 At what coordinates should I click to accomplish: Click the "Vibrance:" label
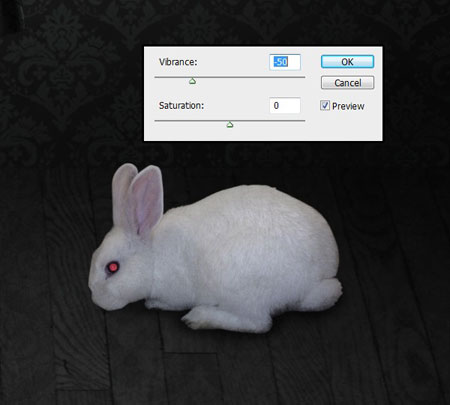178,62
